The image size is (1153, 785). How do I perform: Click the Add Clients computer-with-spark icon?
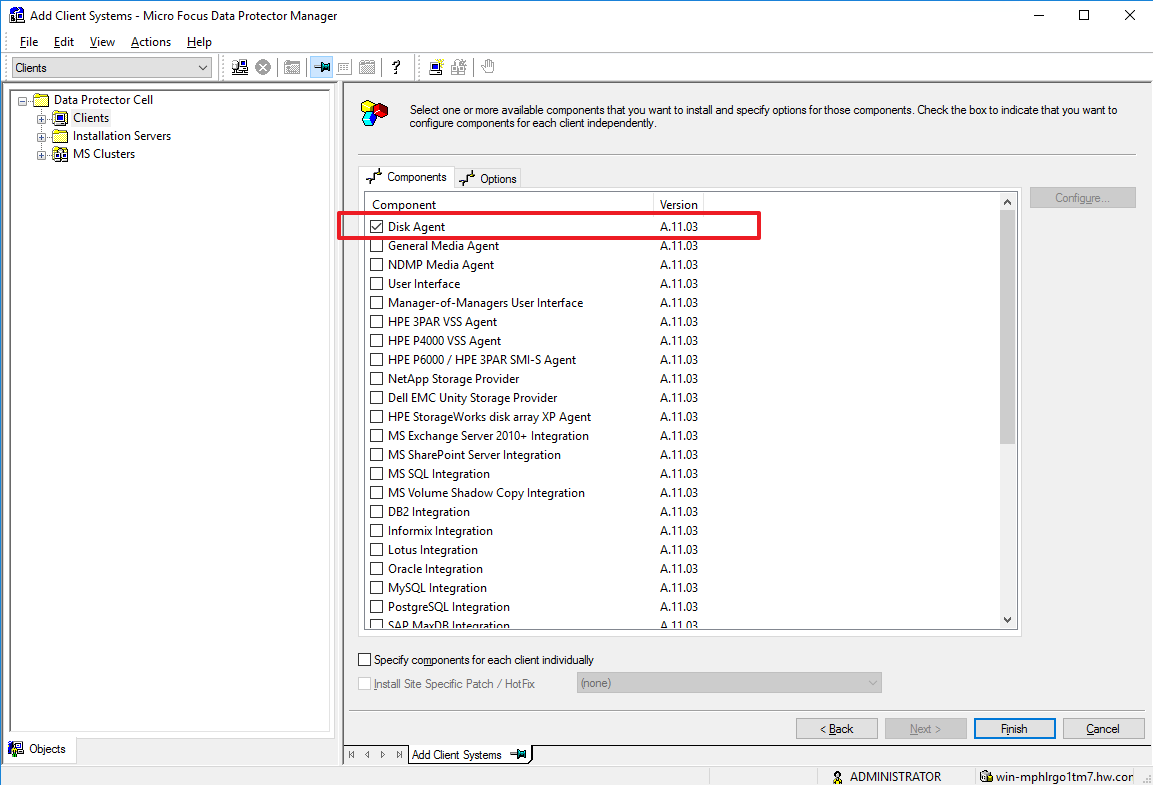pyautogui.click(x=436, y=68)
